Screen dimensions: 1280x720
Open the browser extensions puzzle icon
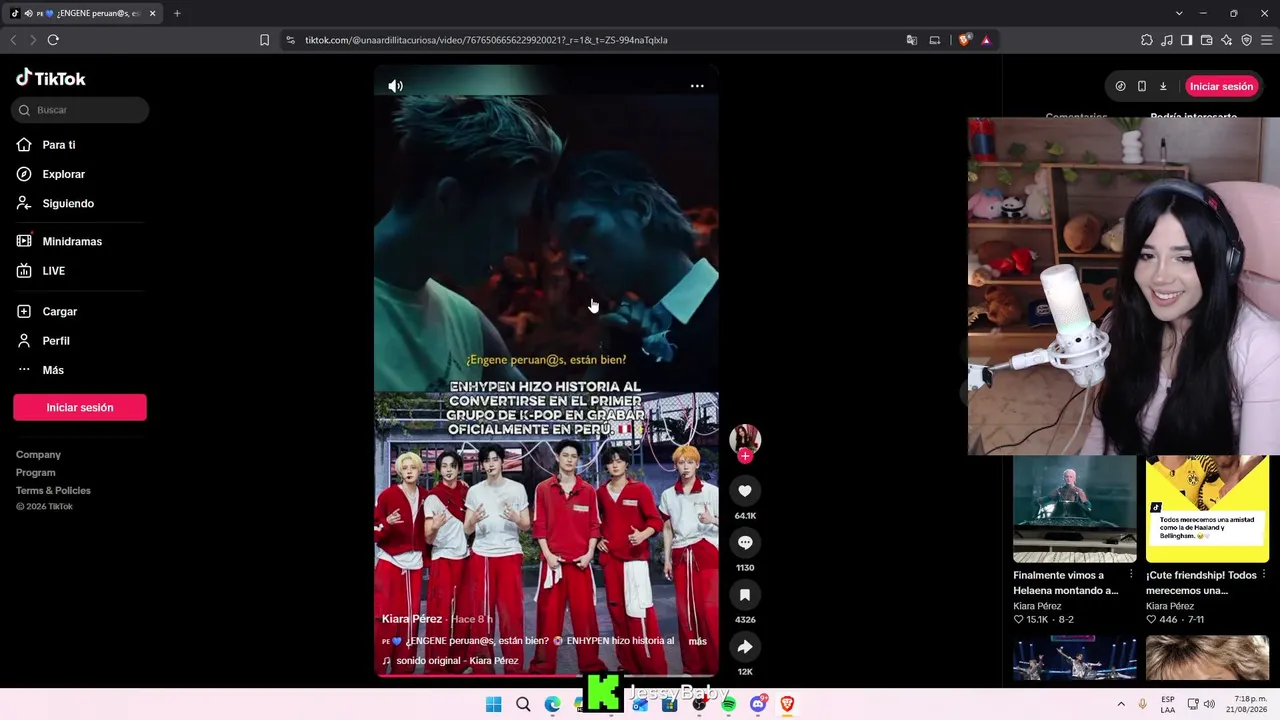click(x=1147, y=40)
